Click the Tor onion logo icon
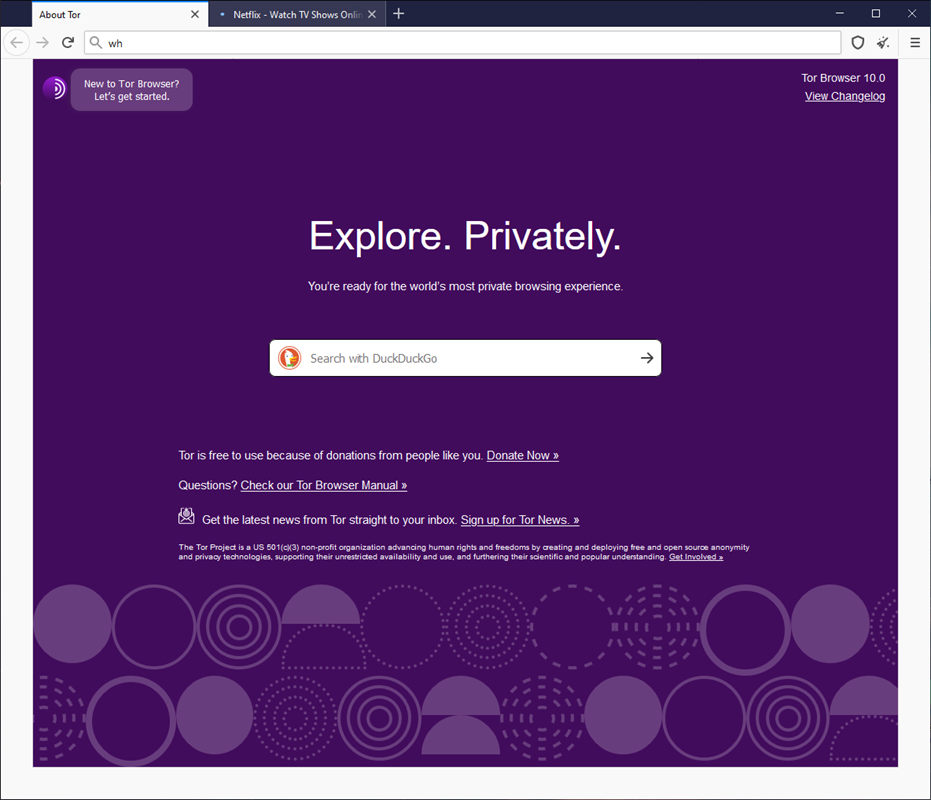Image resolution: width=931 pixels, height=800 pixels. (x=54, y=88)
